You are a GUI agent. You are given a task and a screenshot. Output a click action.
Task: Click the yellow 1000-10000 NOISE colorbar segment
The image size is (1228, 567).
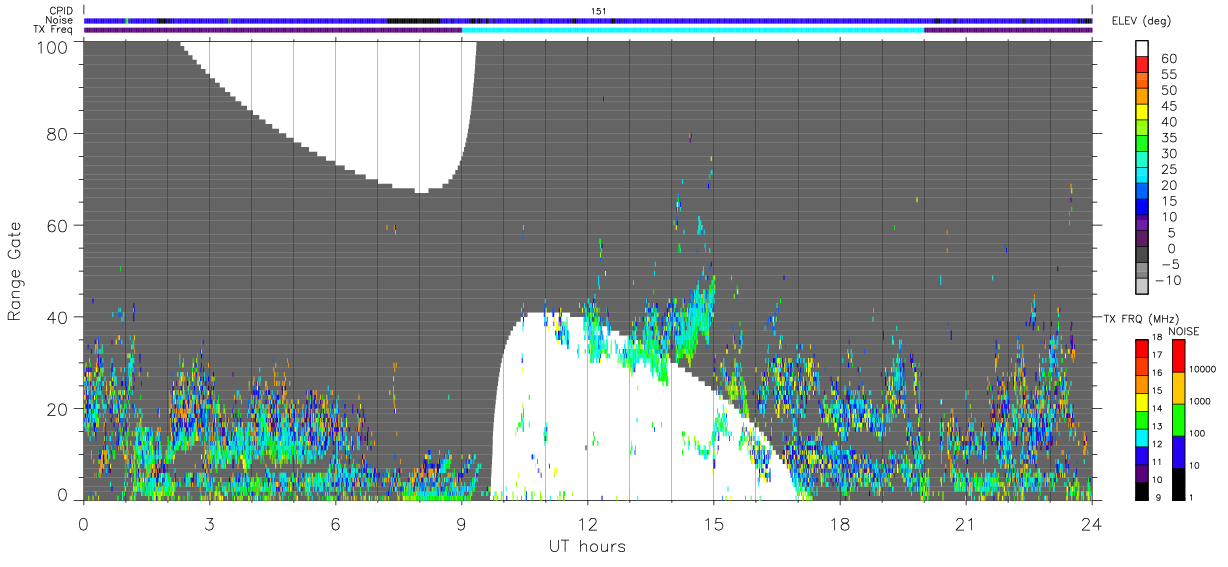(1178, 388)
